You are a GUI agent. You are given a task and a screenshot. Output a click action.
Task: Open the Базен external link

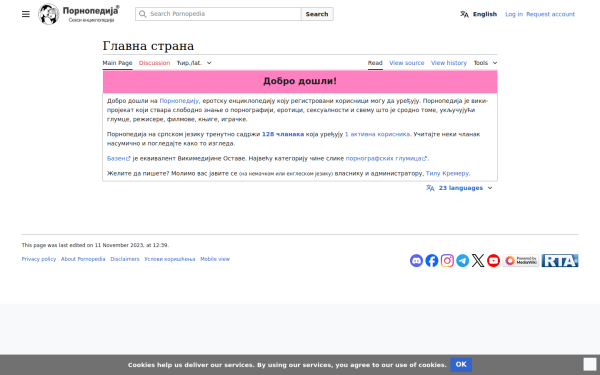tap(119, 158)
